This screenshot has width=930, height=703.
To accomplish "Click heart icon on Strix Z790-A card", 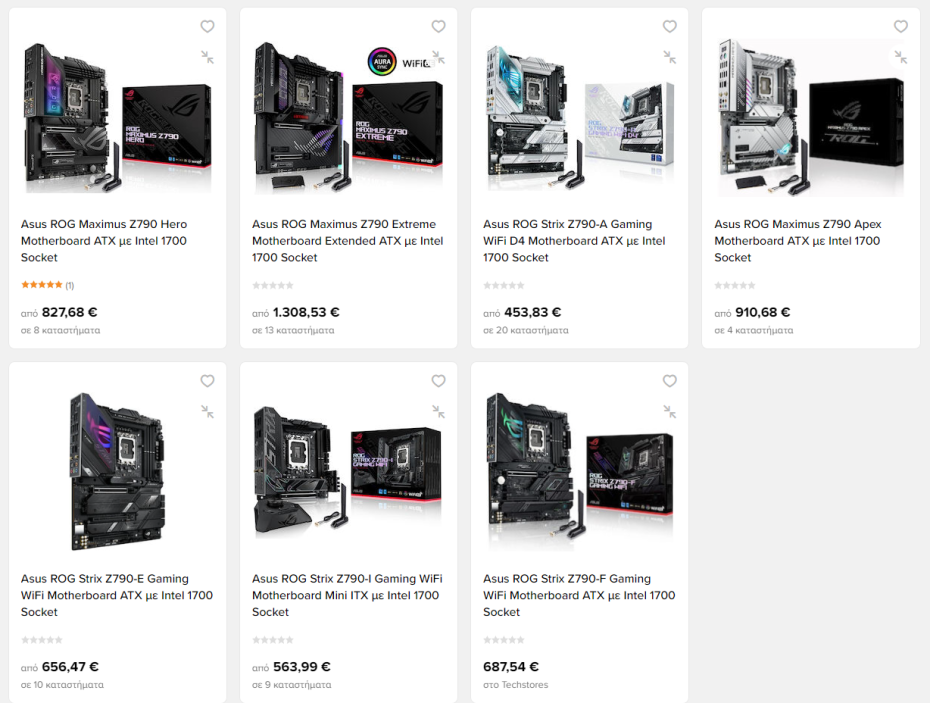I will pos(670,26).
